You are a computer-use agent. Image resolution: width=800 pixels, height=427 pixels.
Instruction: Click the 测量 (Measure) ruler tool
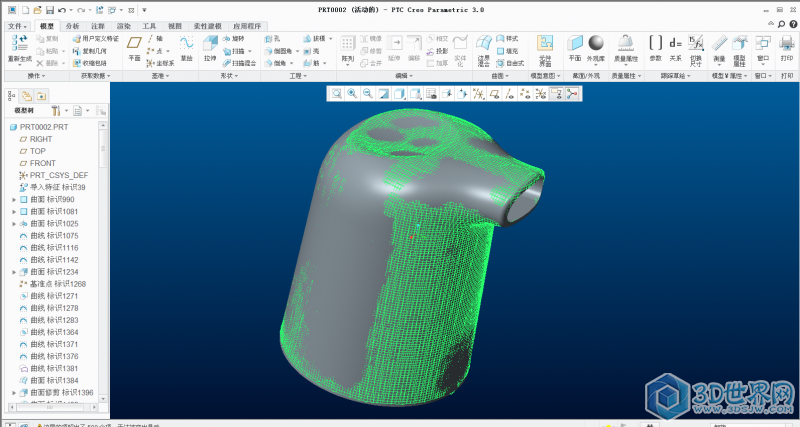tap(719, 48)
